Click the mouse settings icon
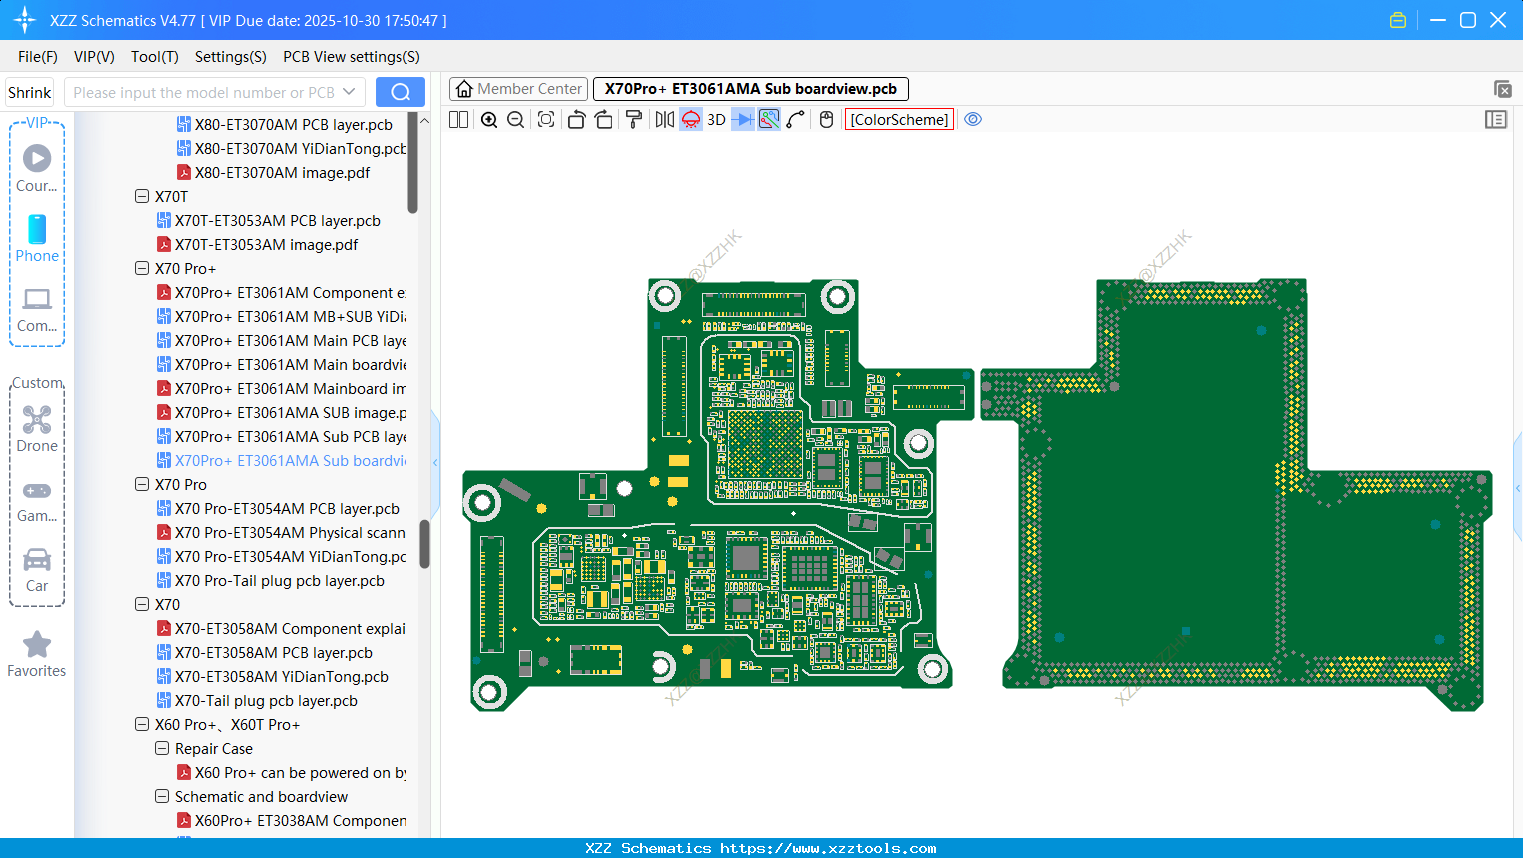Screen dimensions: 1523x858 [826, 120]
